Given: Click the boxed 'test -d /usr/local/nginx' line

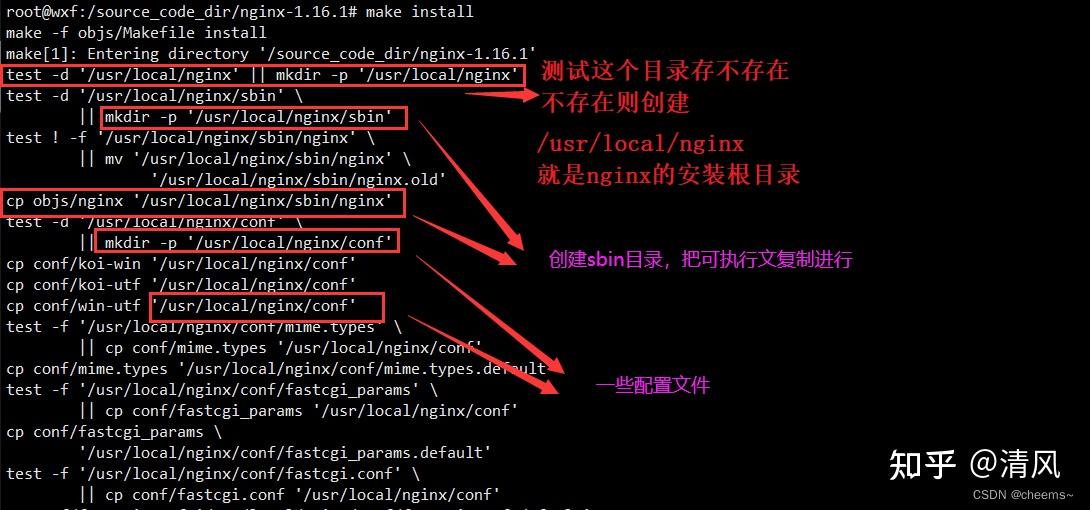Looking at the screenshot, I should pyautogui.click(x=263, y=74).
